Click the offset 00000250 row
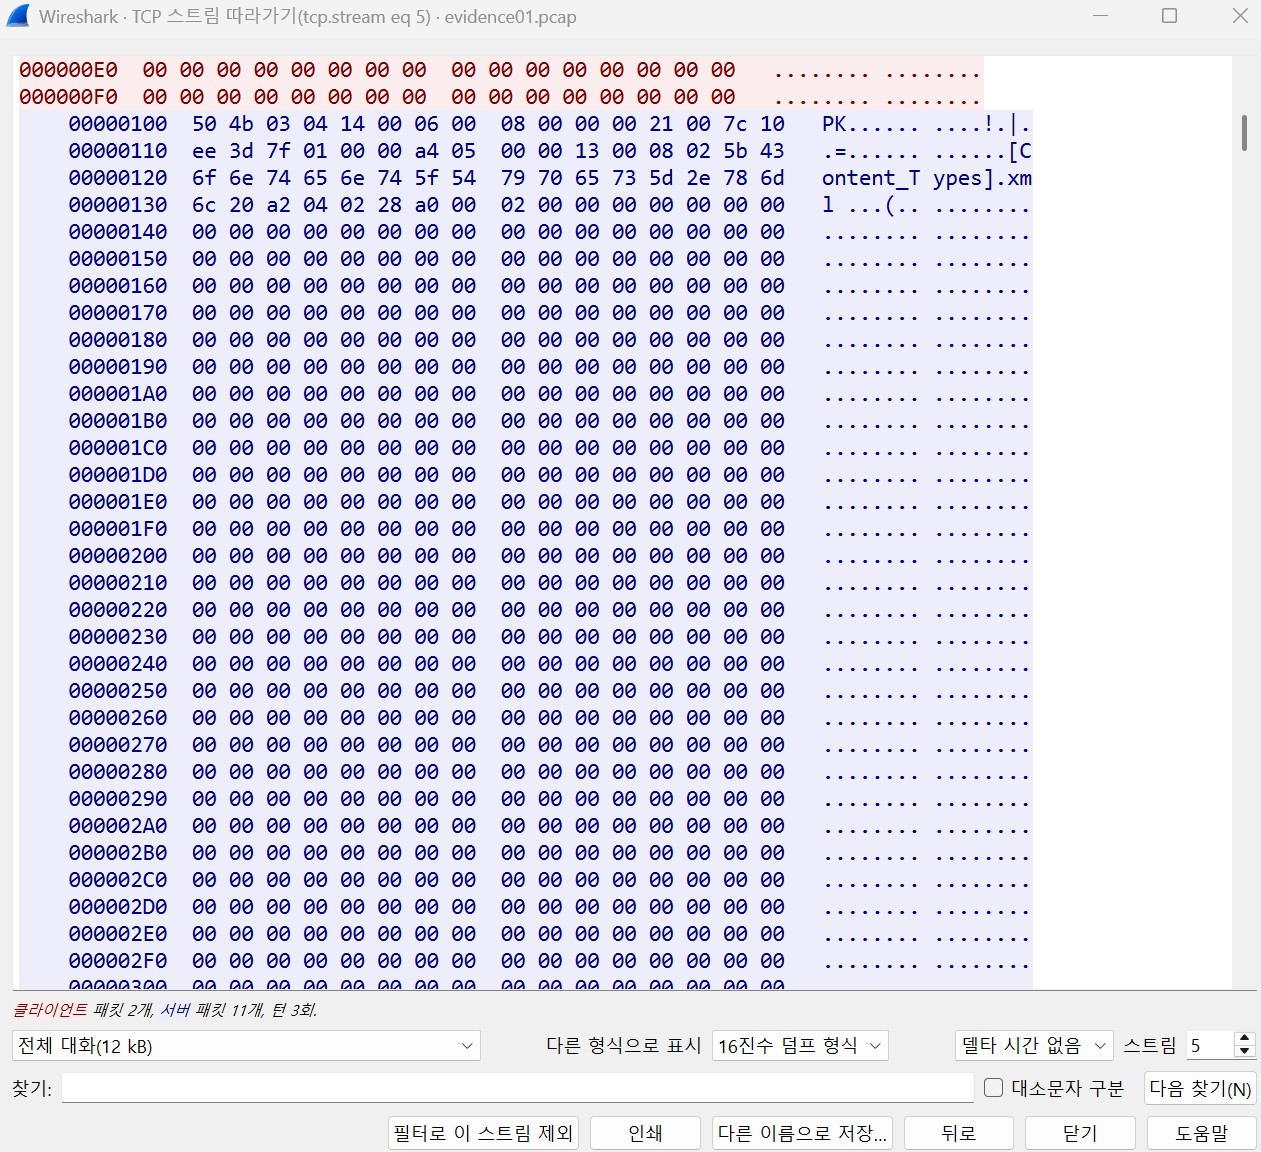 pyautogui.click(x=550, y=691)
